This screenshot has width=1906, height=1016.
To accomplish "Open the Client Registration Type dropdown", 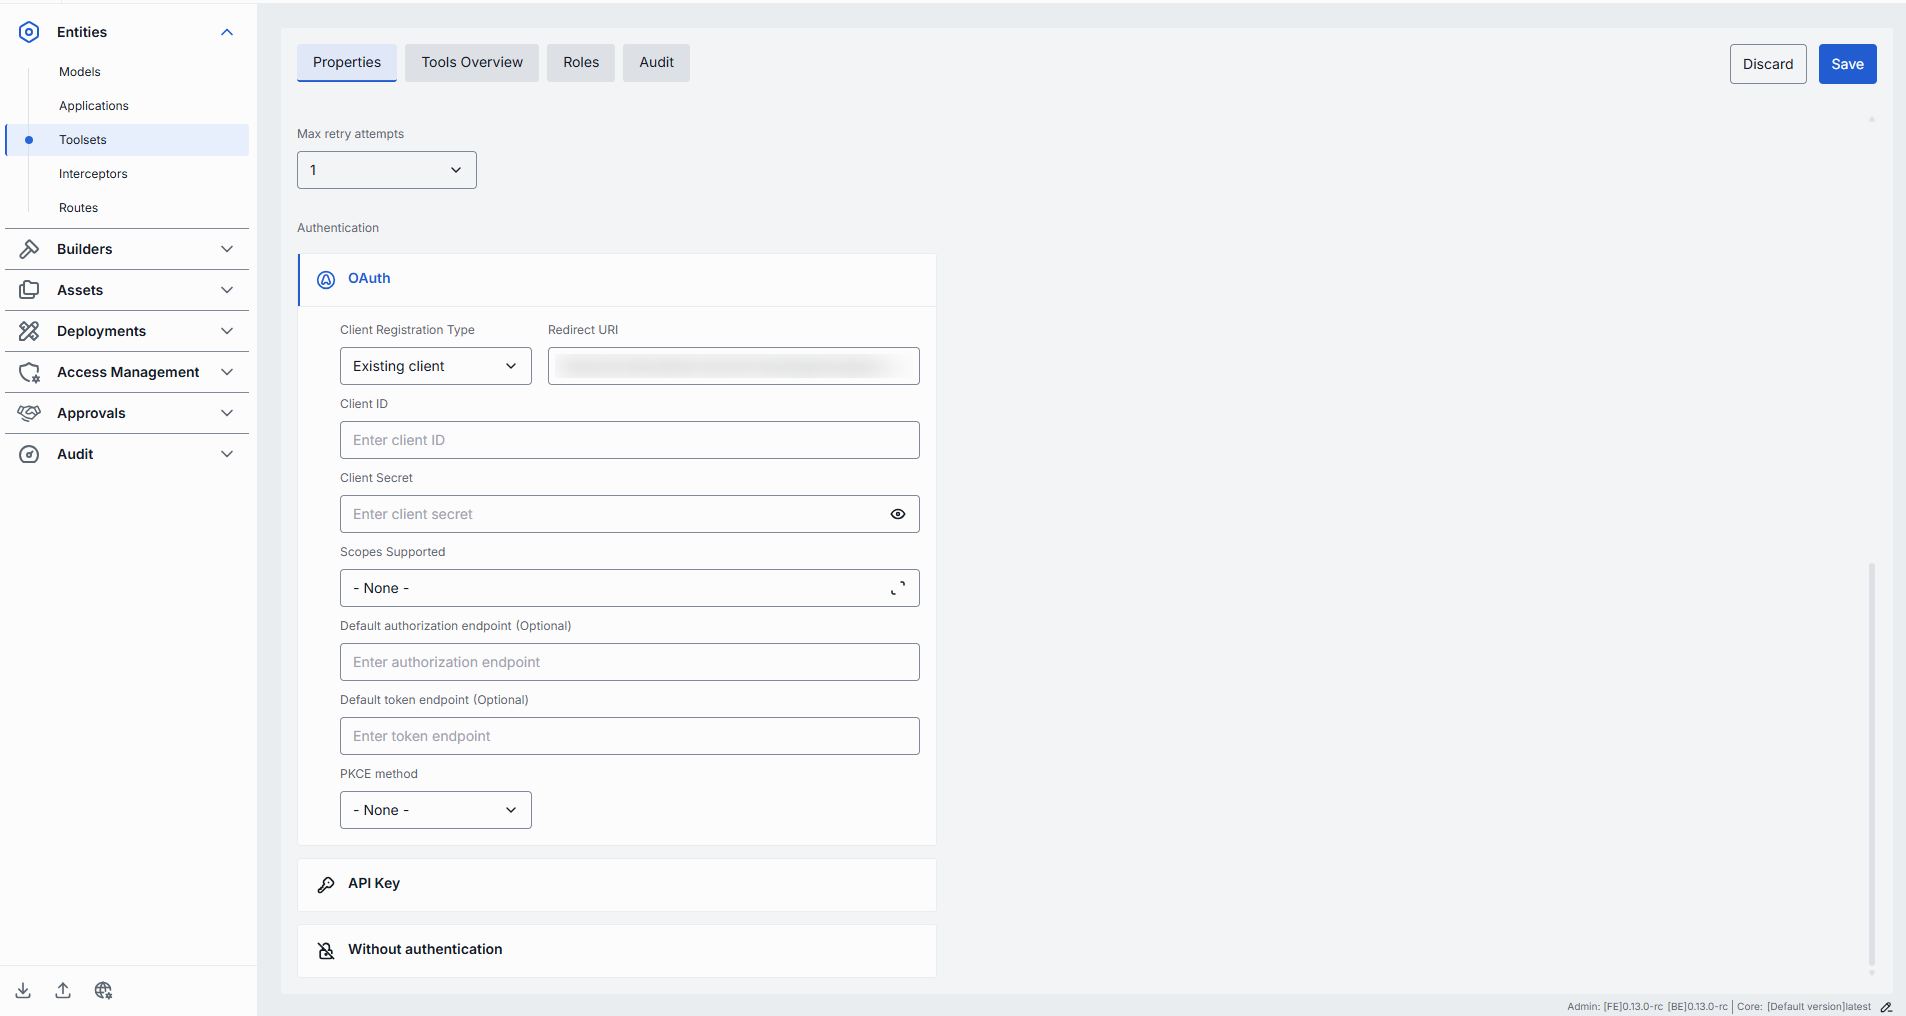I will pos(435,366).
